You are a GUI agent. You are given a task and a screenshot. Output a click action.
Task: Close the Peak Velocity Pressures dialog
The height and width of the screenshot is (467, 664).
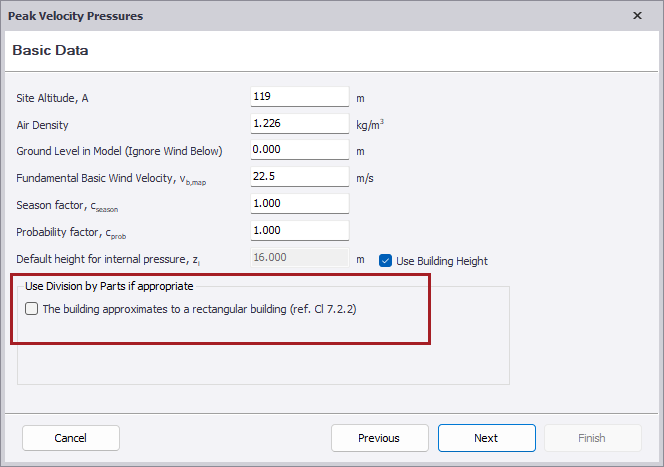pyautogui.click(x=638, y=16)
